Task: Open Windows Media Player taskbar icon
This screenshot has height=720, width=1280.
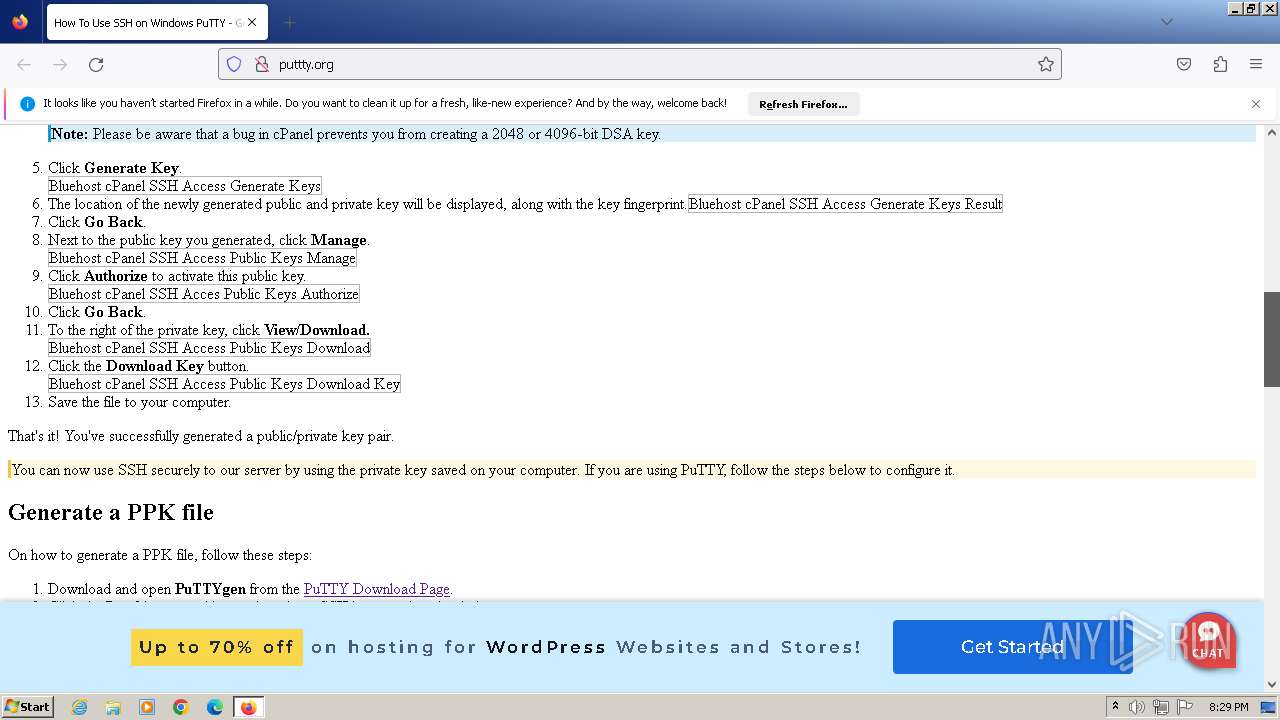Action: click(x=147, y=707)
